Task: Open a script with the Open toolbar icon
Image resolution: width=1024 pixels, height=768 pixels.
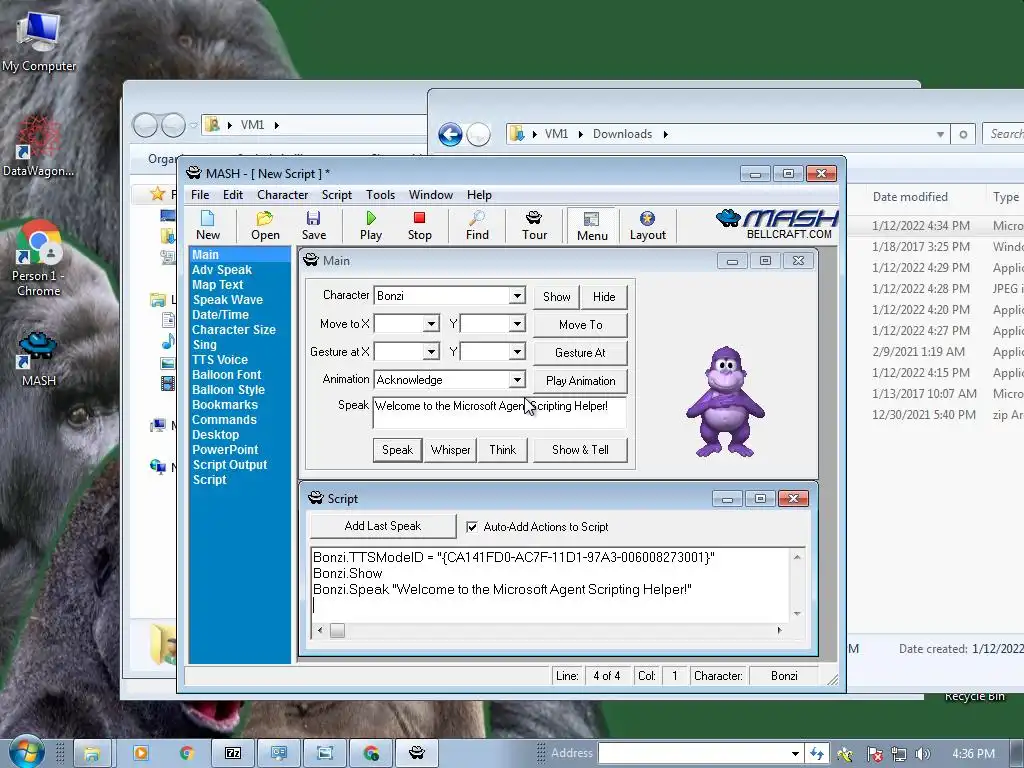Action: [265, 225]
